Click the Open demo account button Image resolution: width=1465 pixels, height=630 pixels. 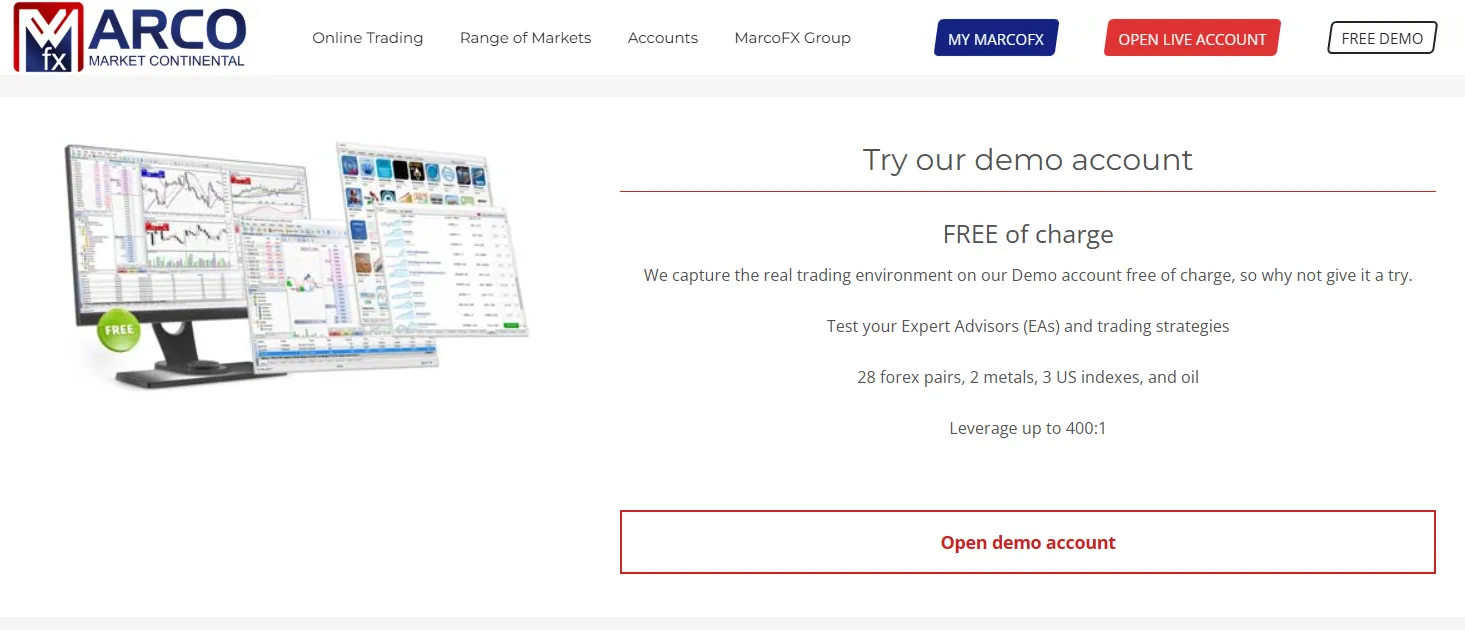1028,542
